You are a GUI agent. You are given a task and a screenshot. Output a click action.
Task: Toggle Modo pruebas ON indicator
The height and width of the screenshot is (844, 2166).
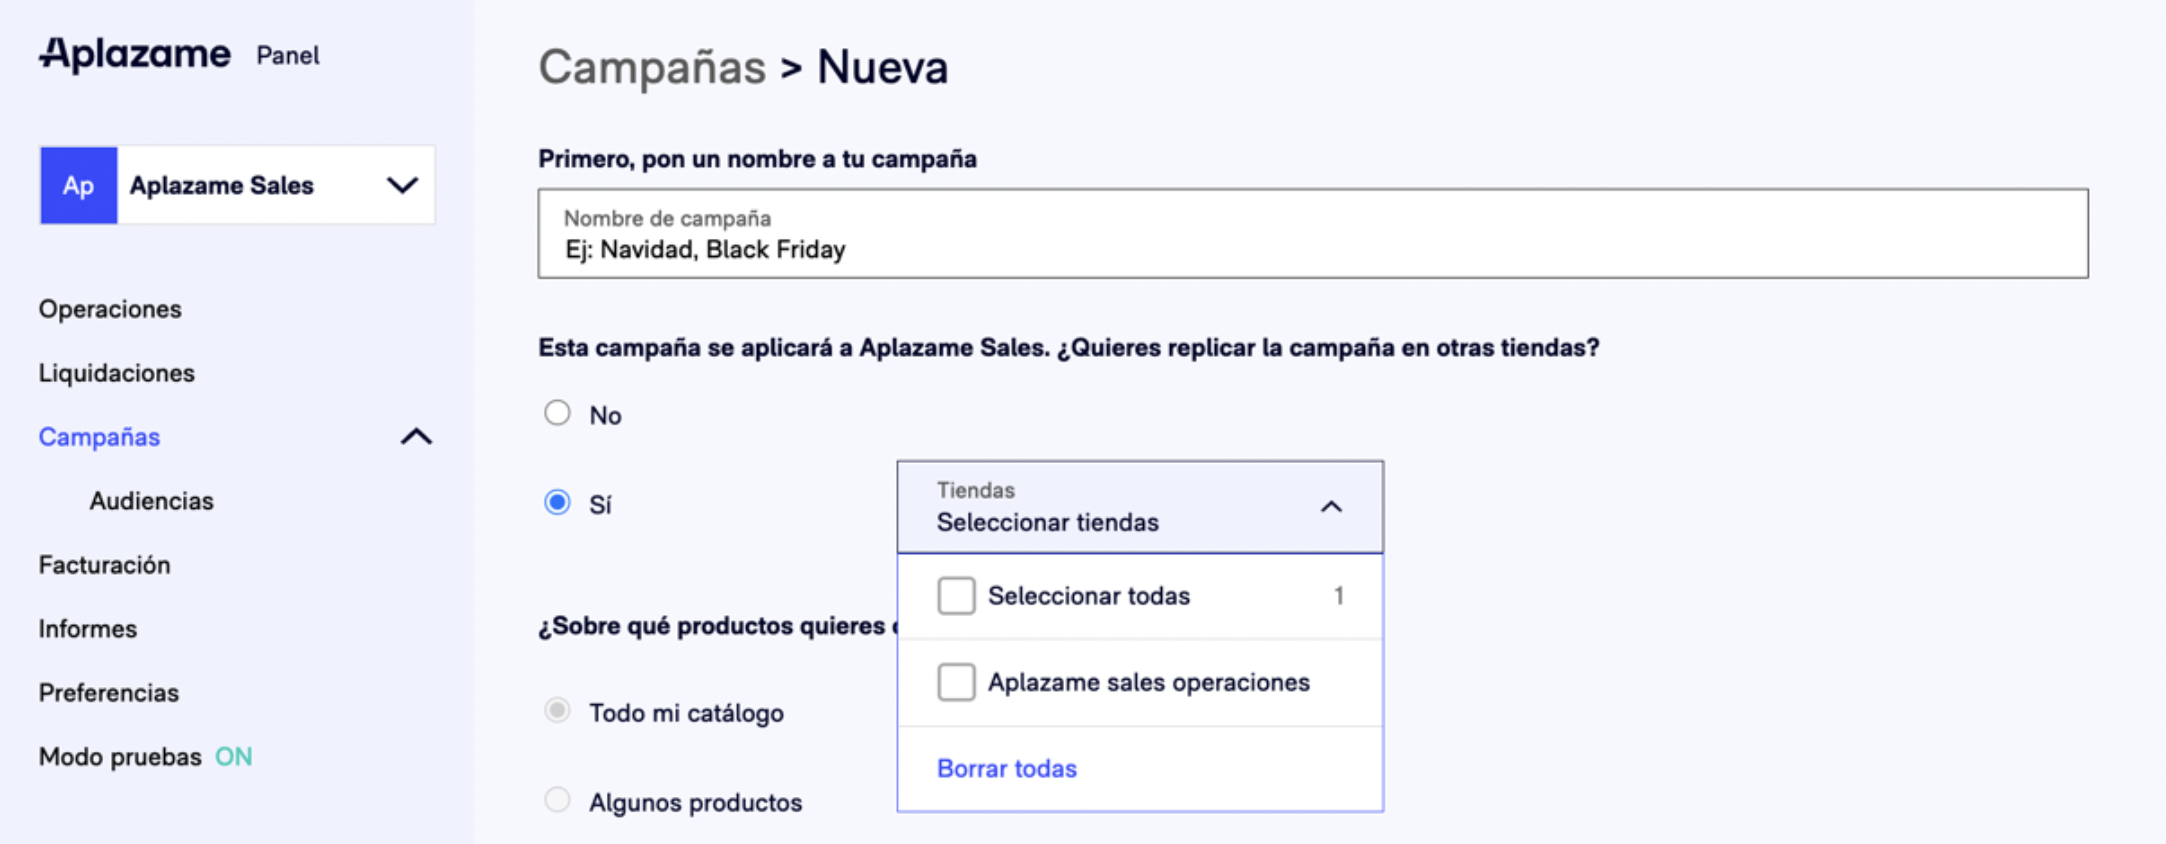pyautogui.click(x=234, y=757)
